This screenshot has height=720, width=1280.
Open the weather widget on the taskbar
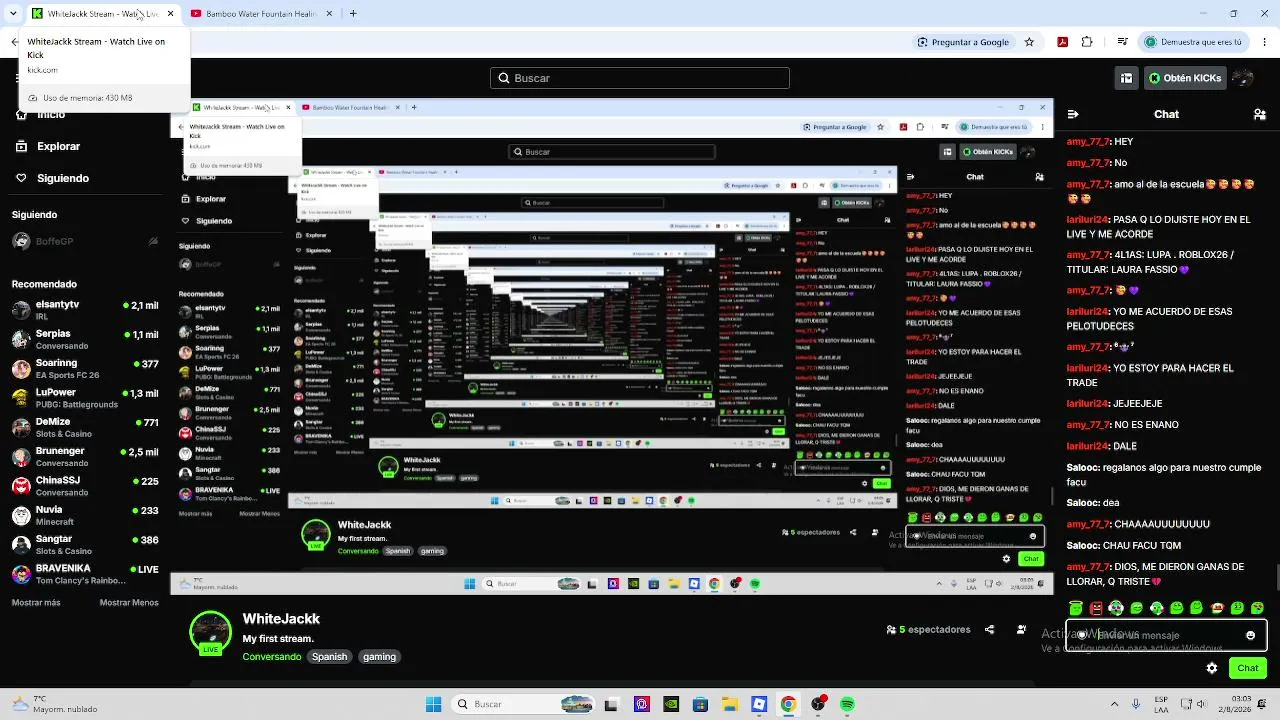(55, 704)
